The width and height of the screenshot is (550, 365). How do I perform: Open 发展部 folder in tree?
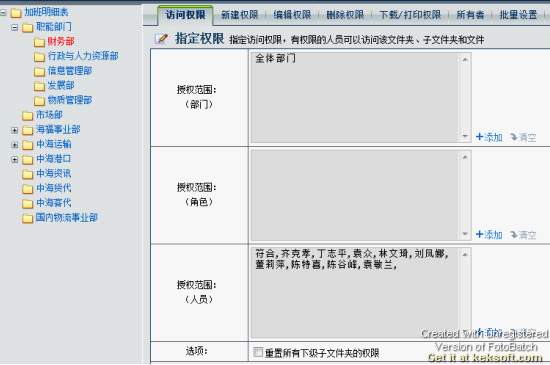pos(61,85)
